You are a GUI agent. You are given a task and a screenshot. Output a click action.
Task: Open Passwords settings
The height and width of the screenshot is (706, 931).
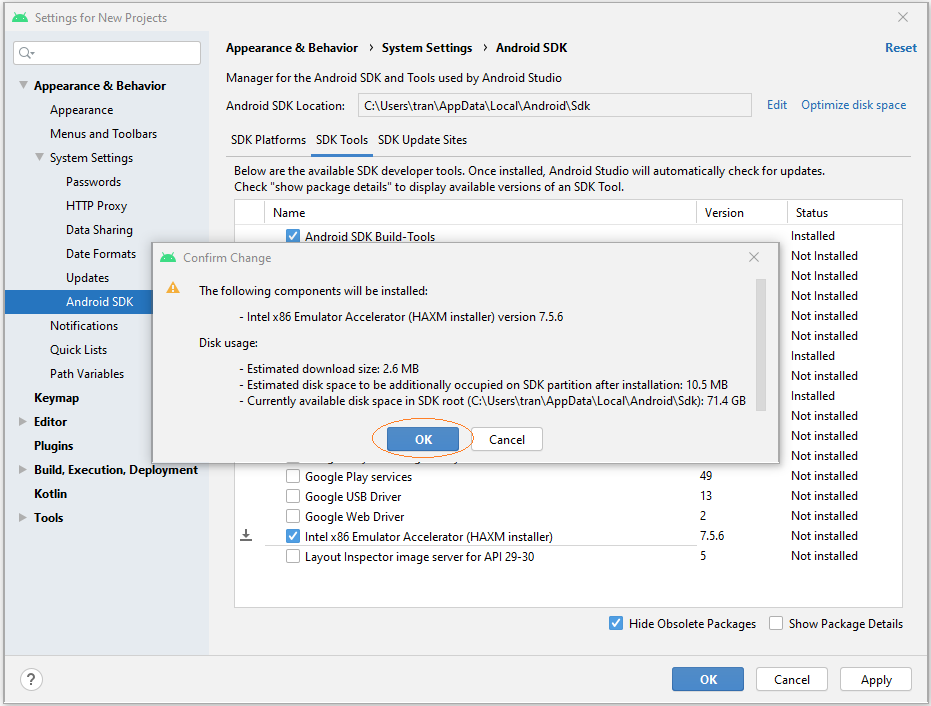pyautogui.click(x=93, y=182)
